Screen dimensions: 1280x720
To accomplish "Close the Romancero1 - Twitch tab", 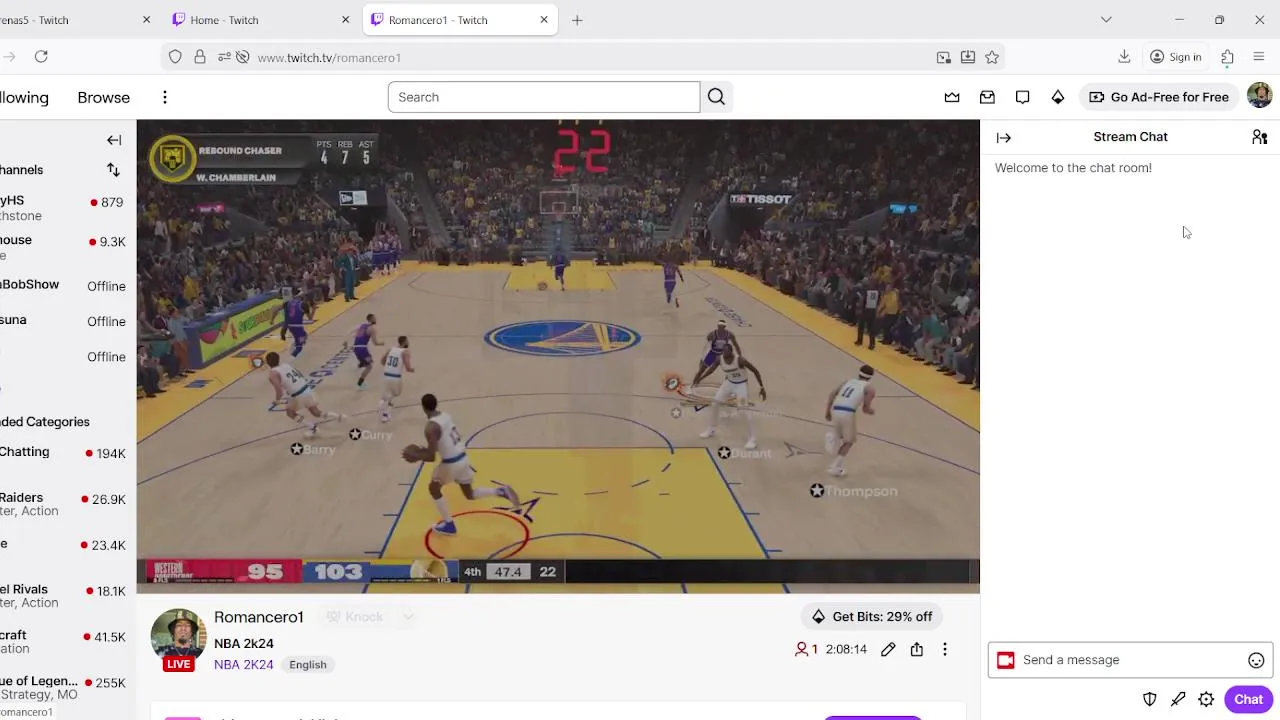I will (544, 20).
